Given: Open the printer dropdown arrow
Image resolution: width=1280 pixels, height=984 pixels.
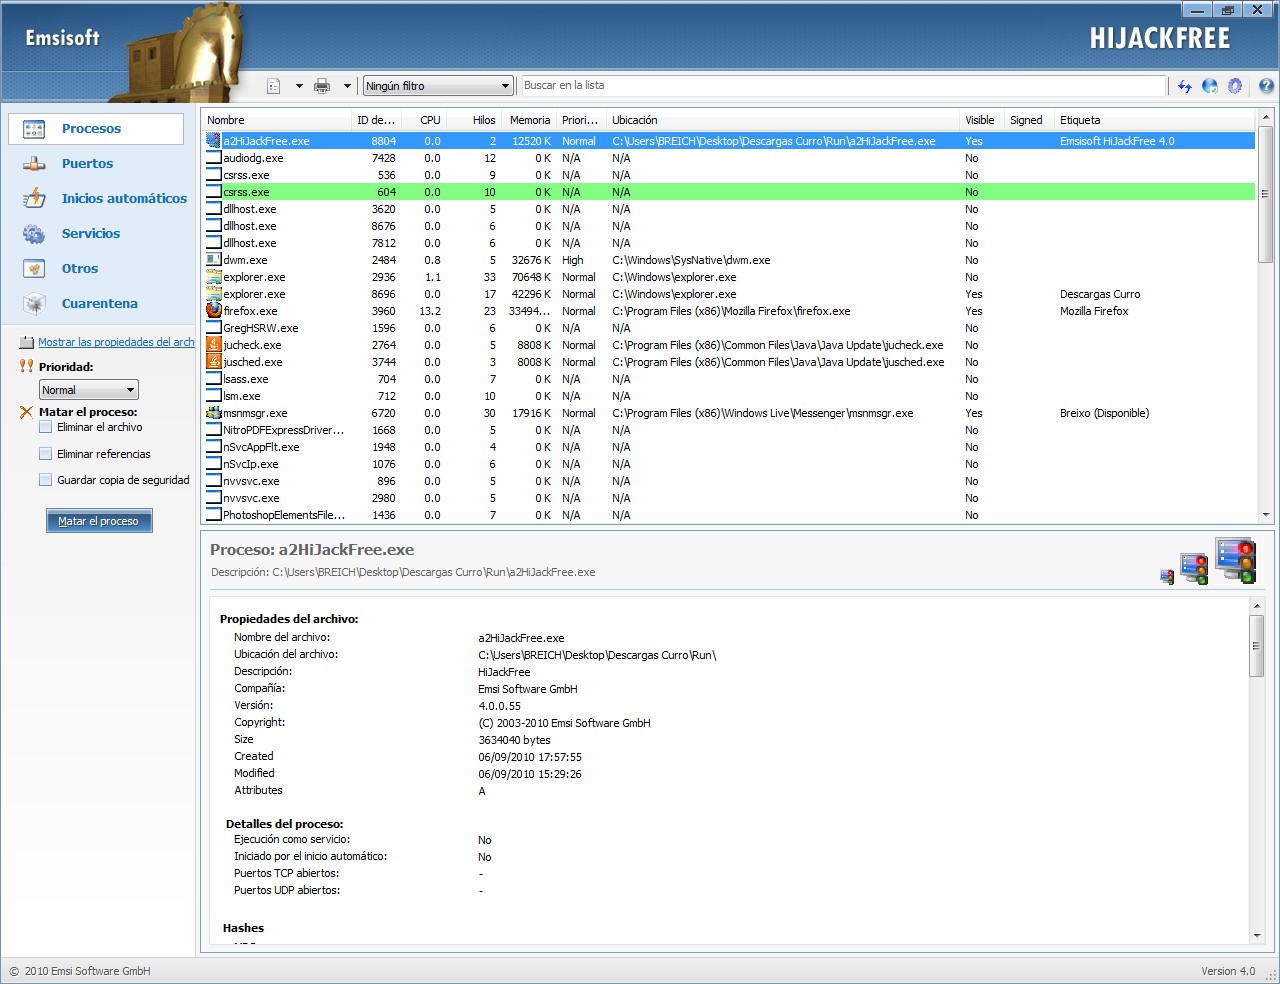Looking at the screenshot, I should pyautogui.click(x=347, y=86).
